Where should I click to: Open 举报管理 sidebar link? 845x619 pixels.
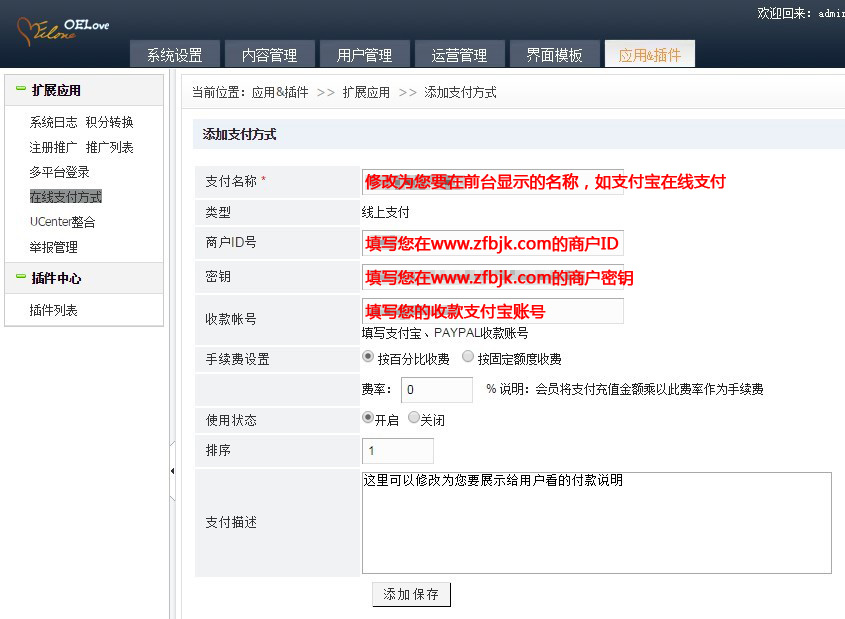point(53,247)
